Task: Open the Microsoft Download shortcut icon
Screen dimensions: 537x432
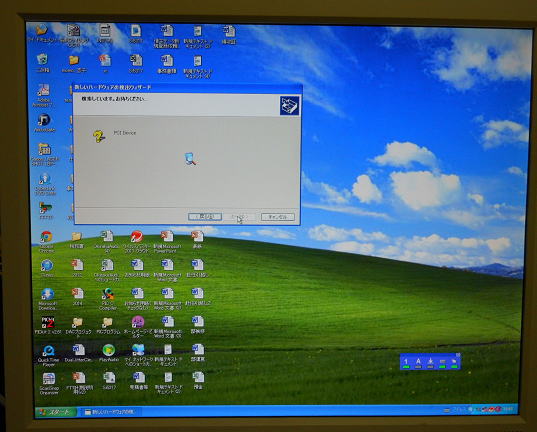Action: [x=48, y=294]
